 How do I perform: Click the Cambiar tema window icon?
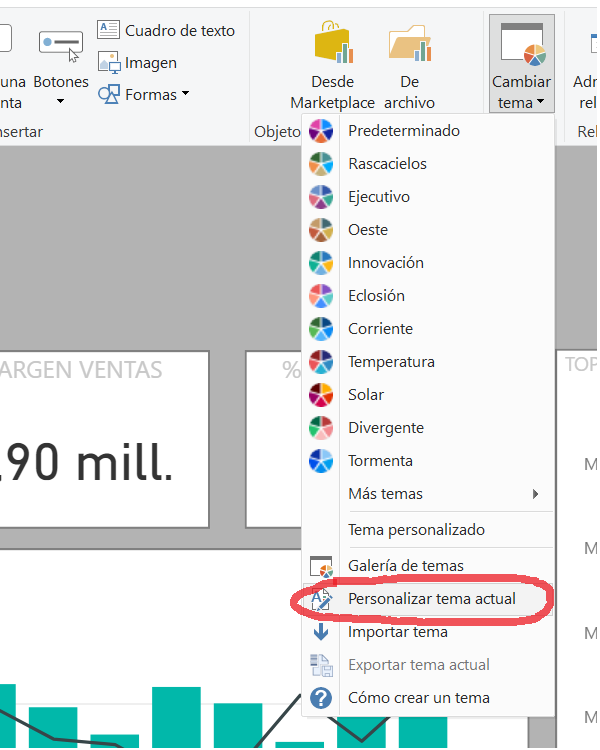point(522,44)
